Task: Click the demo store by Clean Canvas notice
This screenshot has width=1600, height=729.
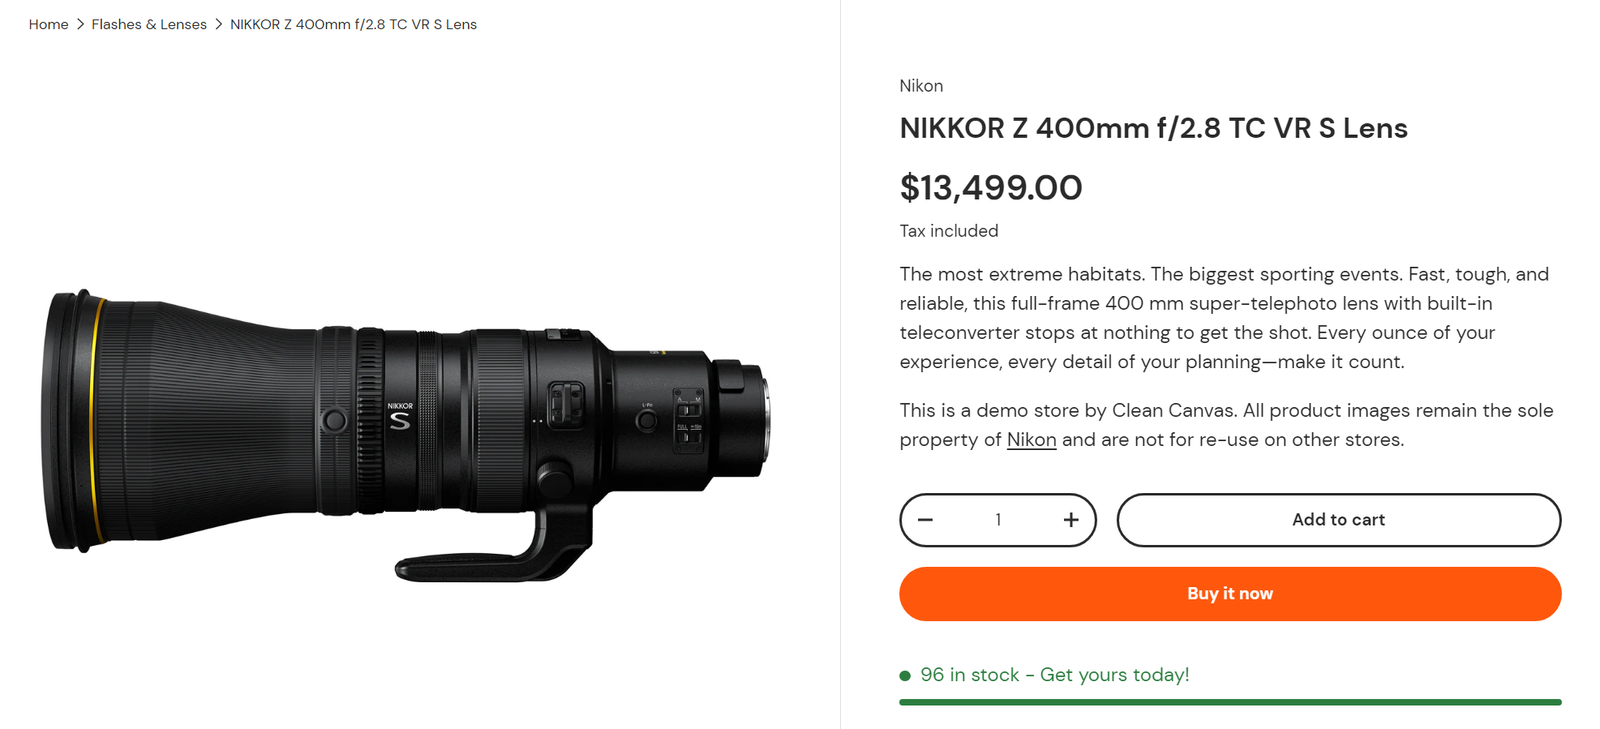Action: (x=1226, y=411)
